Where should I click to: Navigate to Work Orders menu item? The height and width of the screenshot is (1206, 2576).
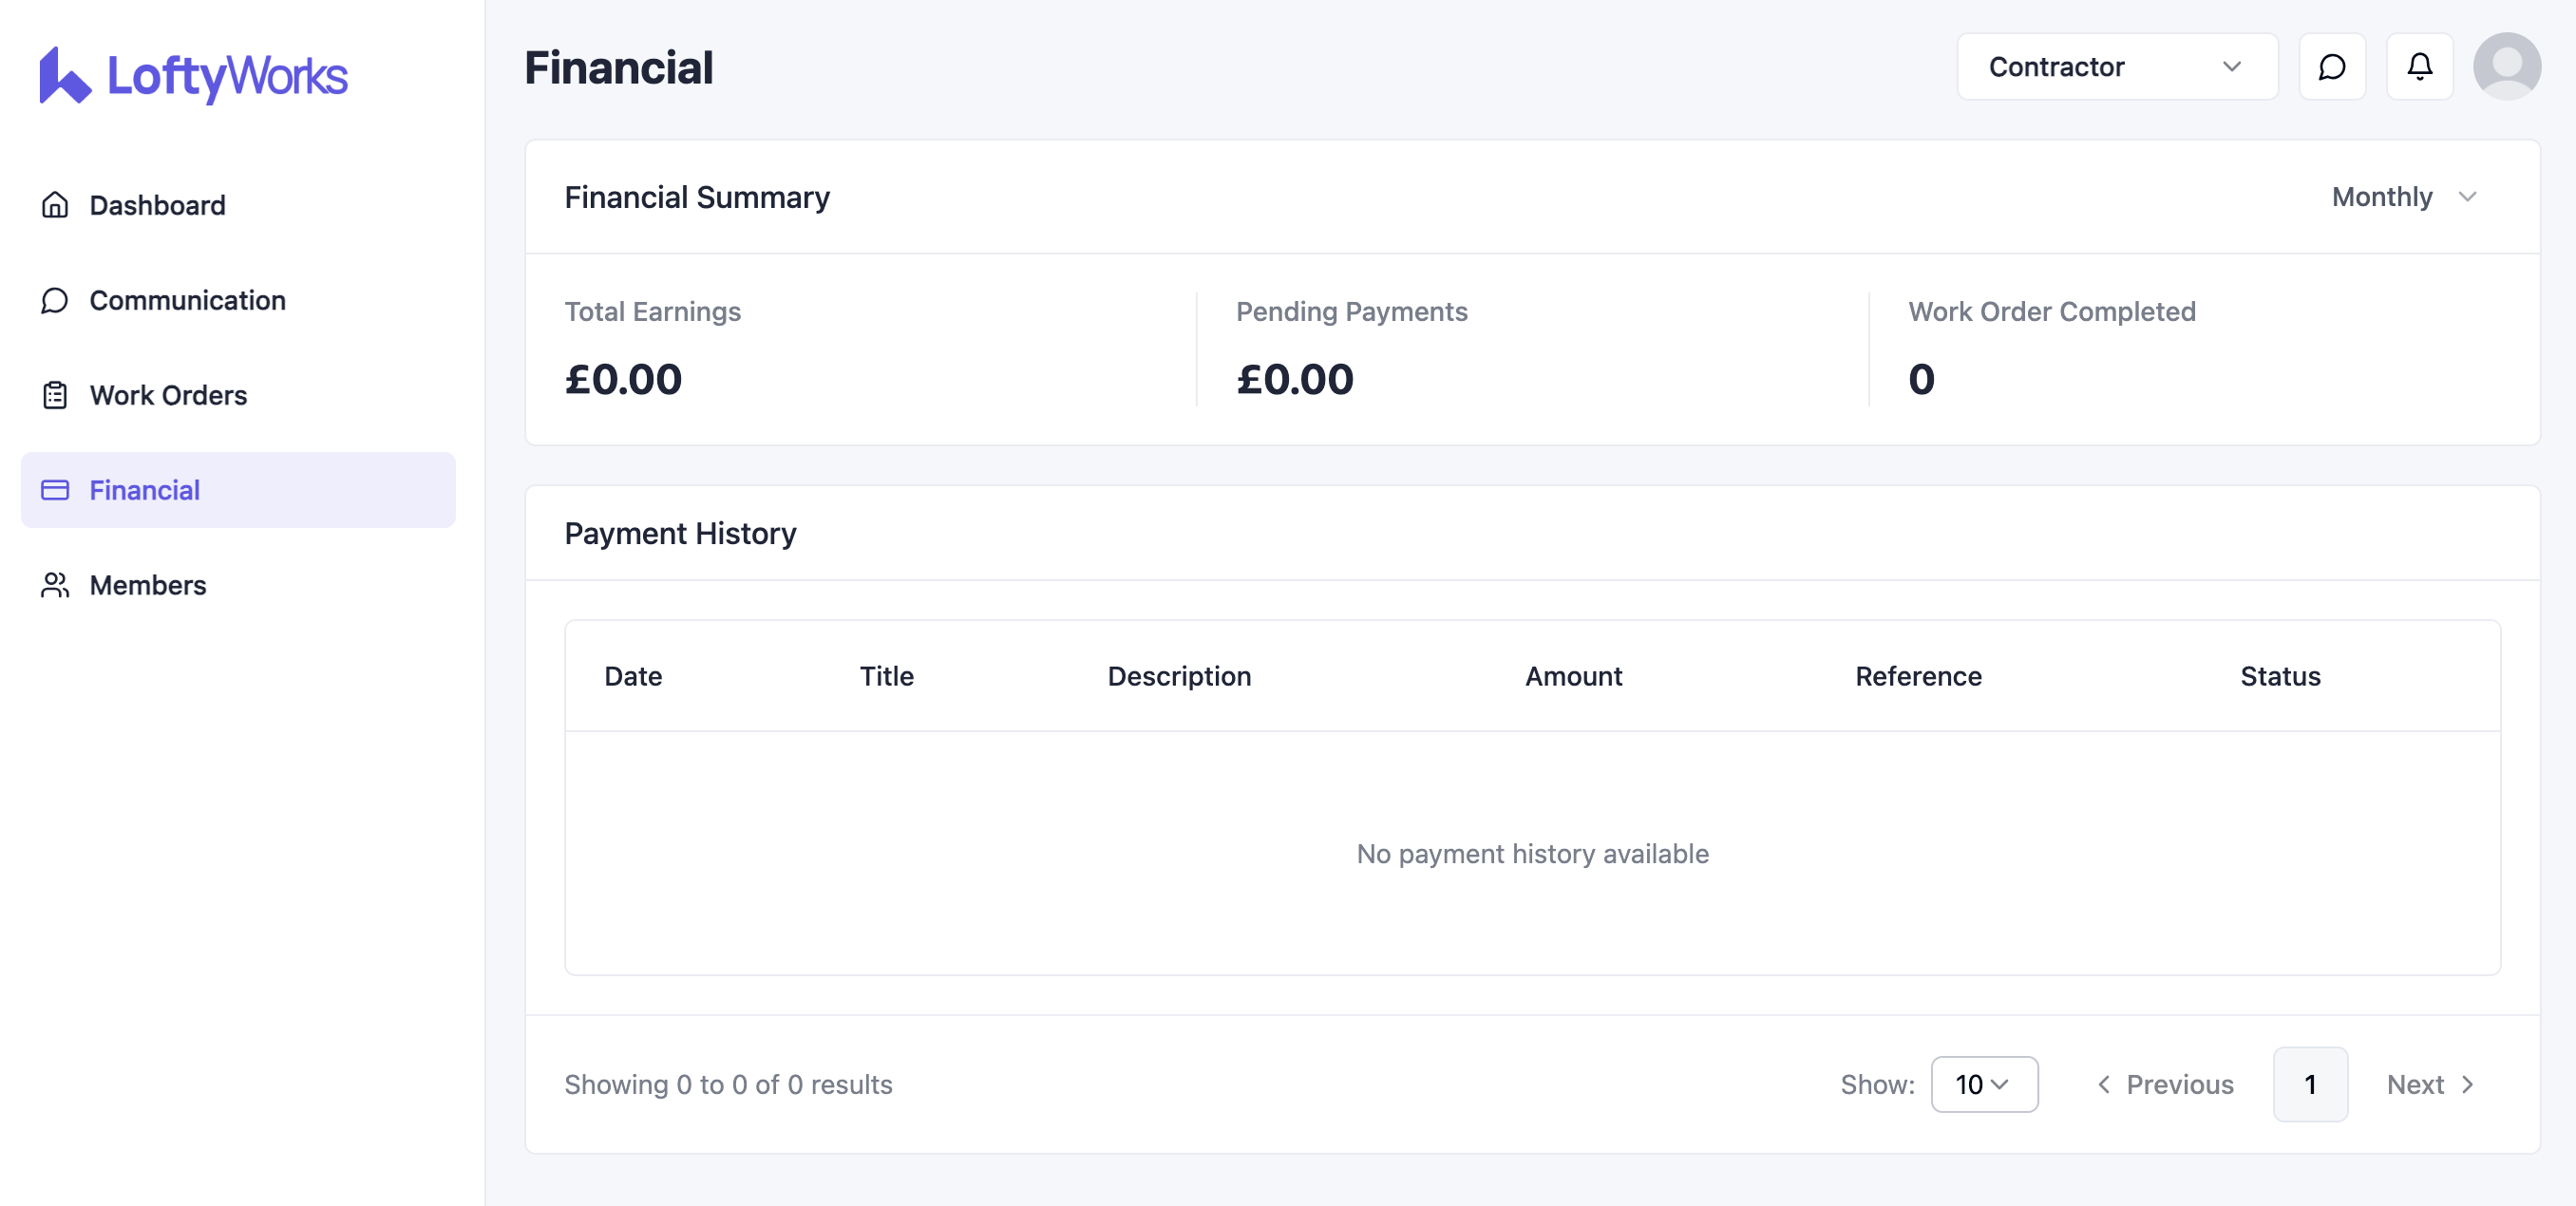pyautogui.click(x=168, y=395)
